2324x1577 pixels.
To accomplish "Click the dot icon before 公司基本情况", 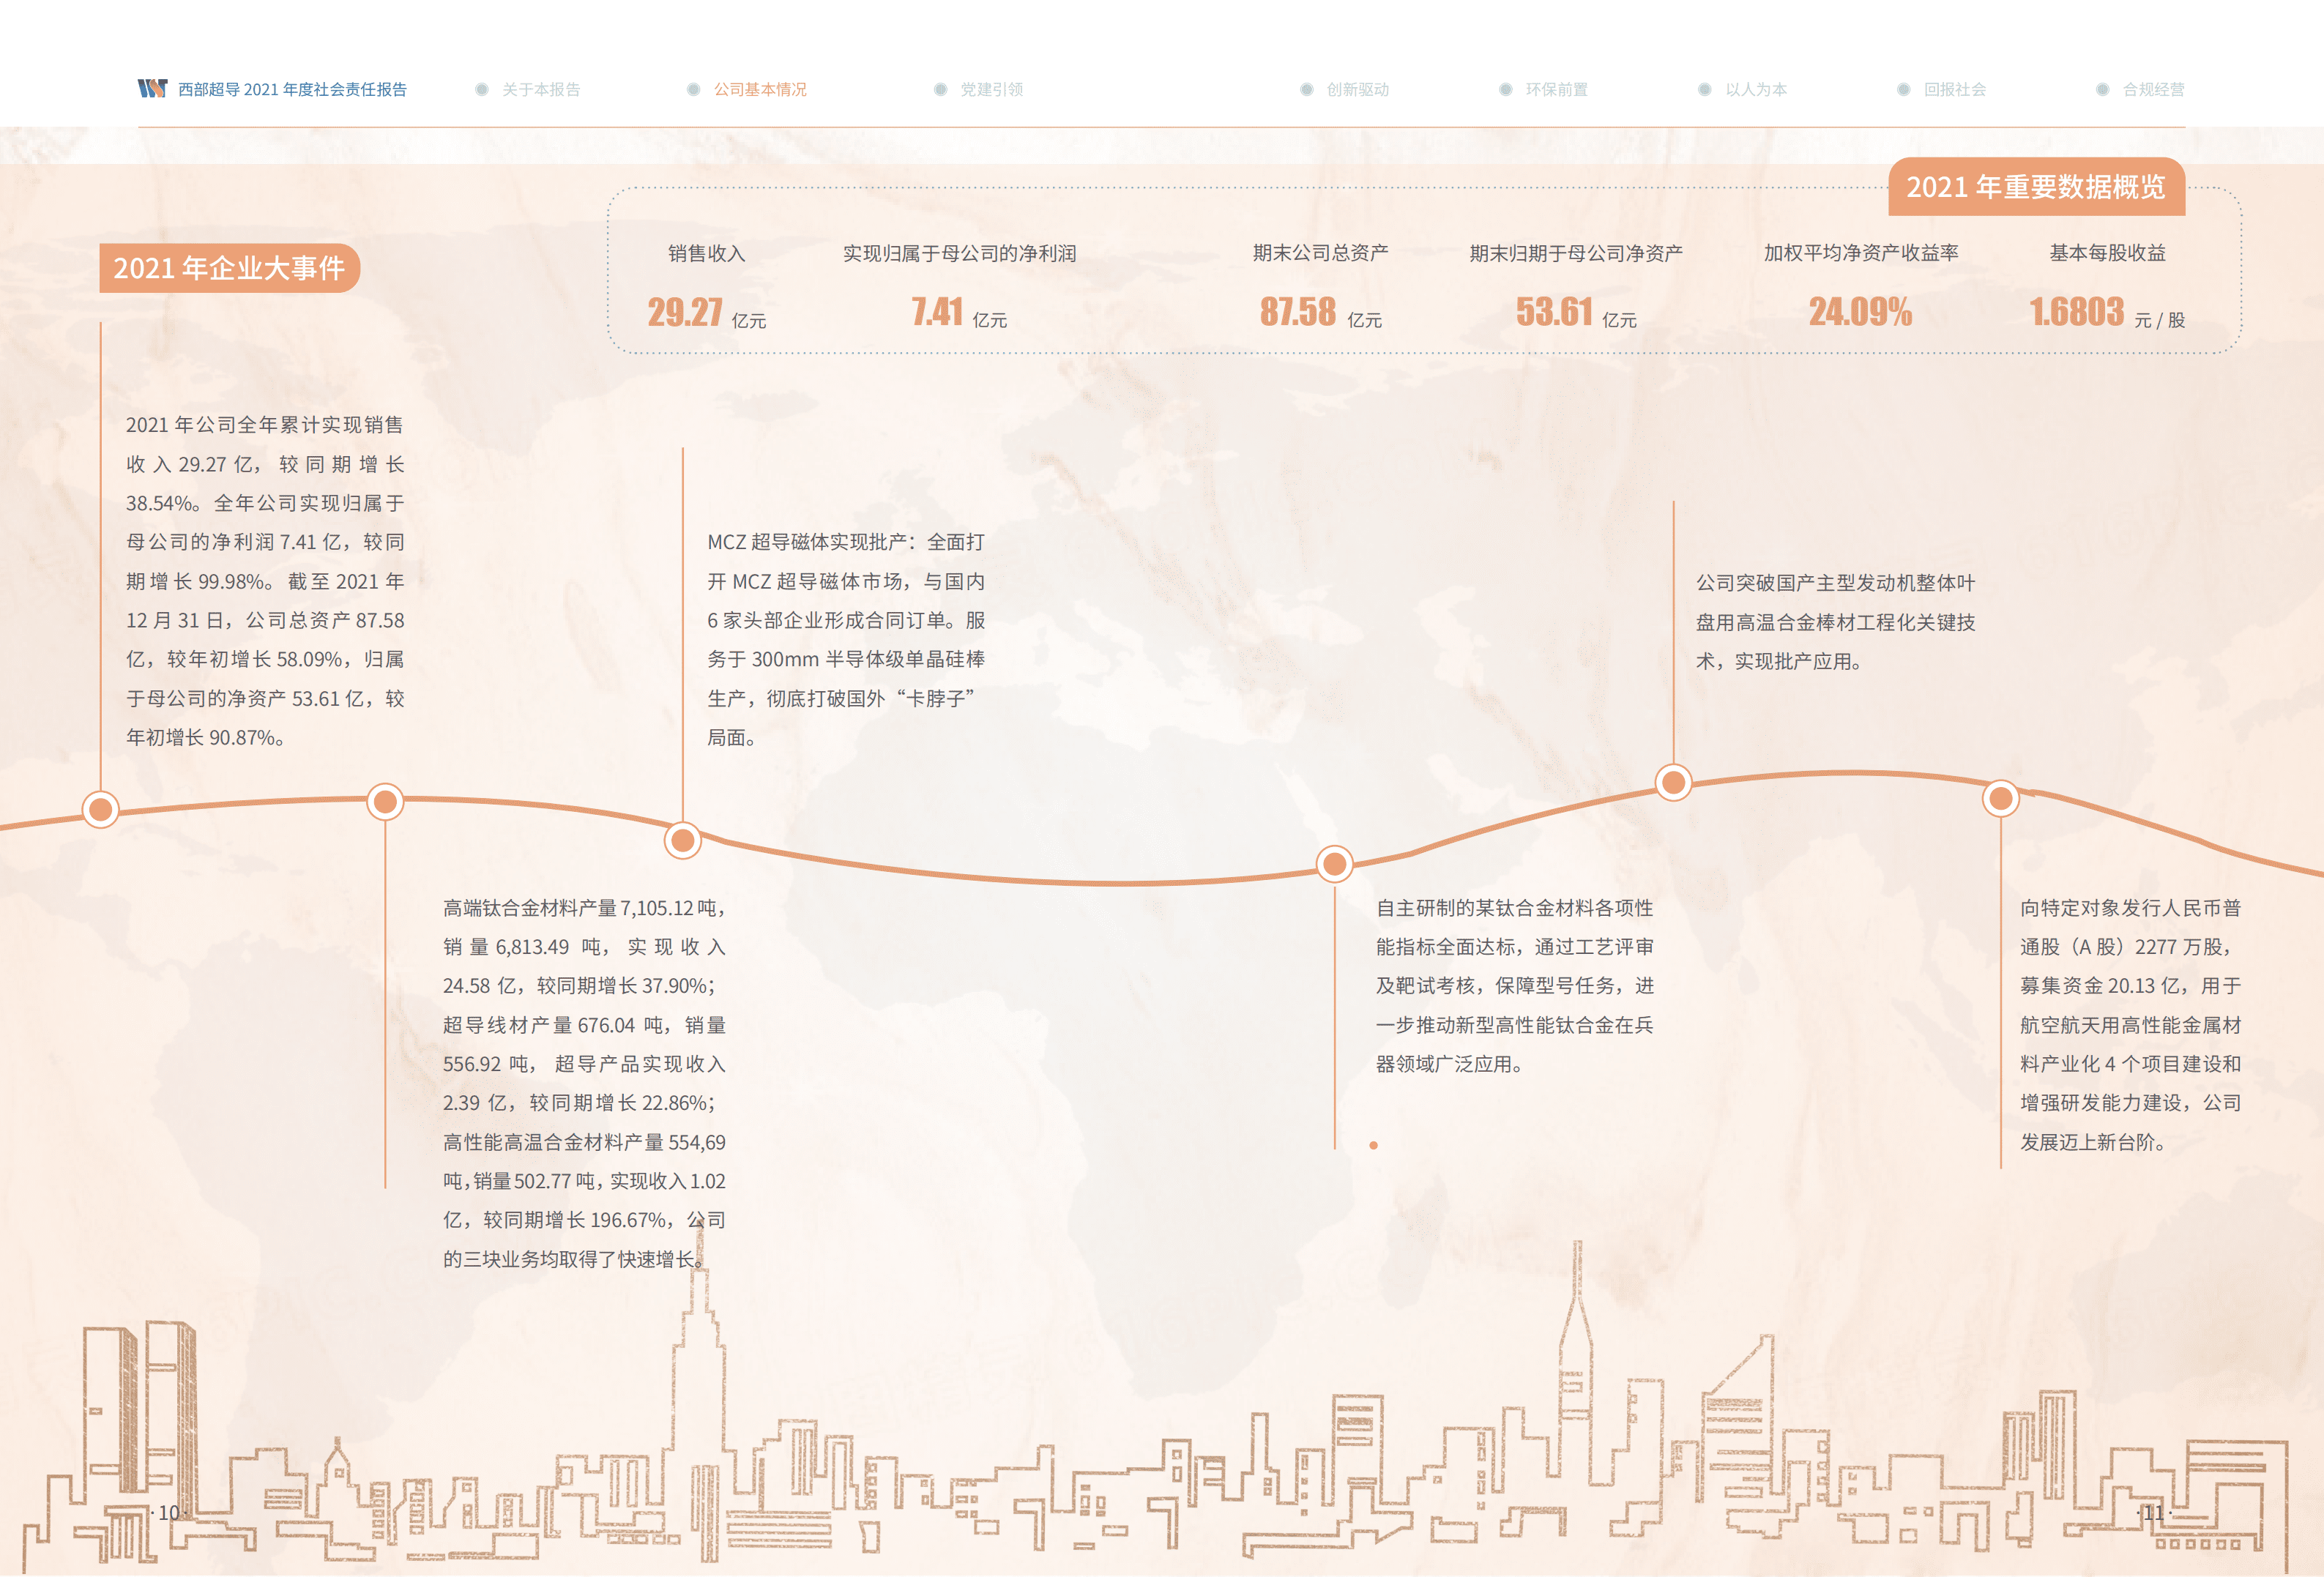I will coord(693,89).
